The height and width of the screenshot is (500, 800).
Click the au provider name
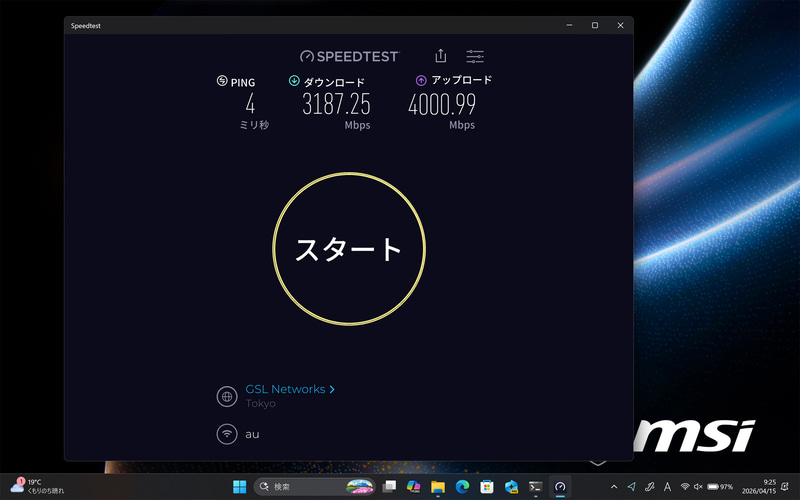[x=252, y=435]
